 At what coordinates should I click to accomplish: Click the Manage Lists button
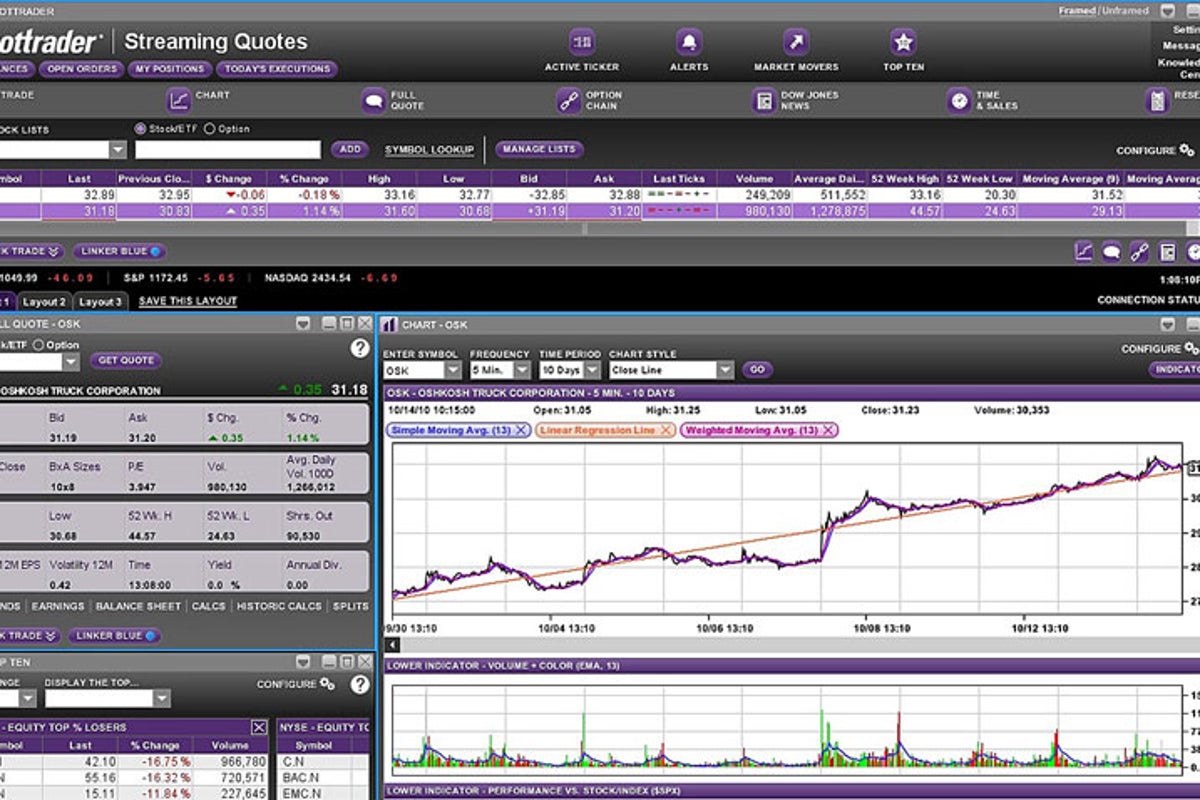[539, 149]
